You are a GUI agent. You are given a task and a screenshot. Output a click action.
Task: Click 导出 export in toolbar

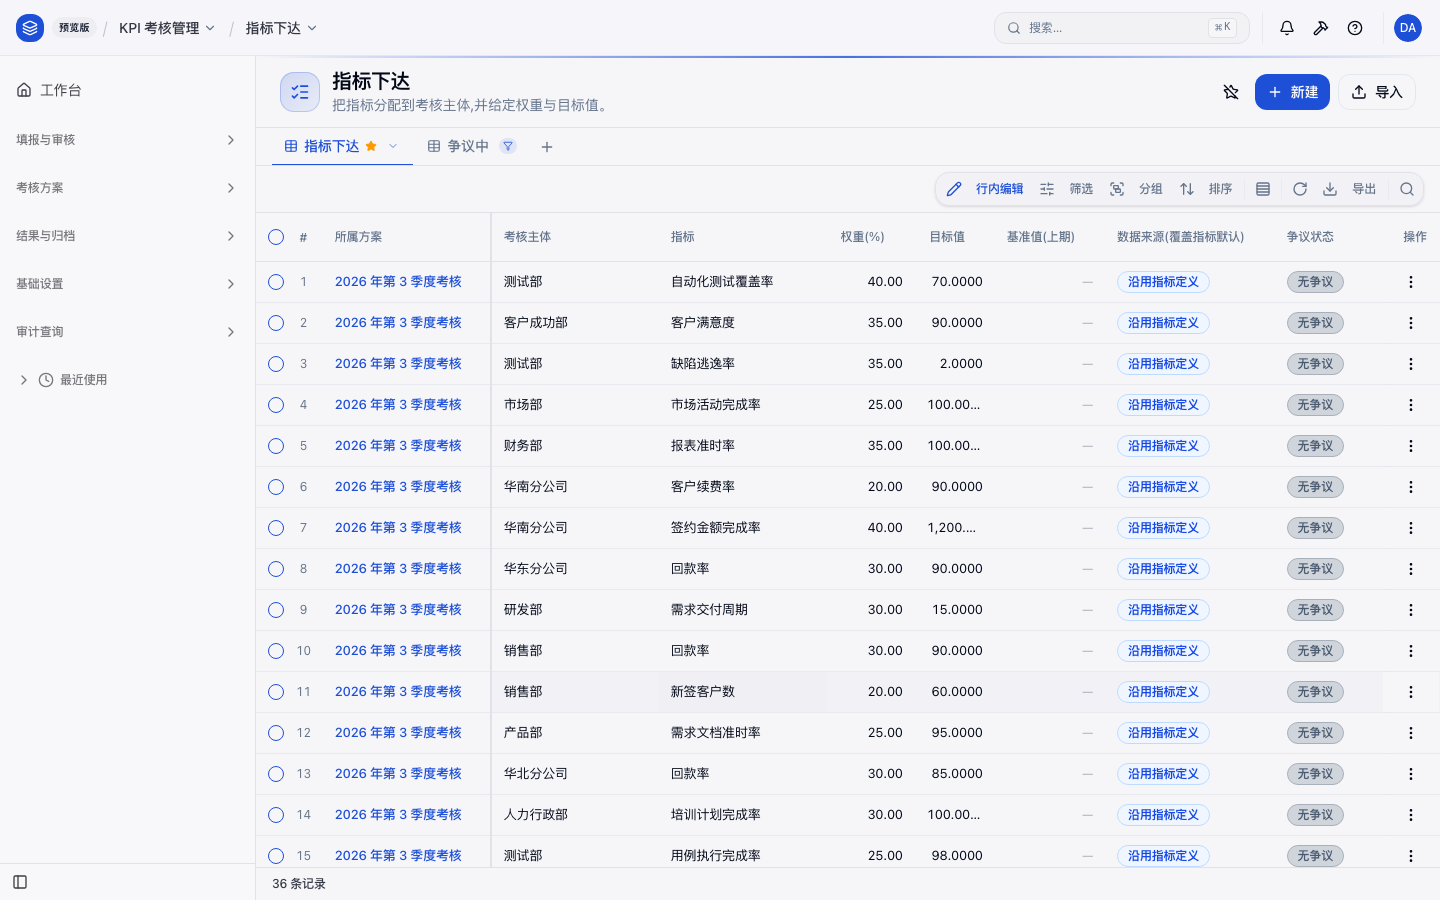coord(1350,189)
